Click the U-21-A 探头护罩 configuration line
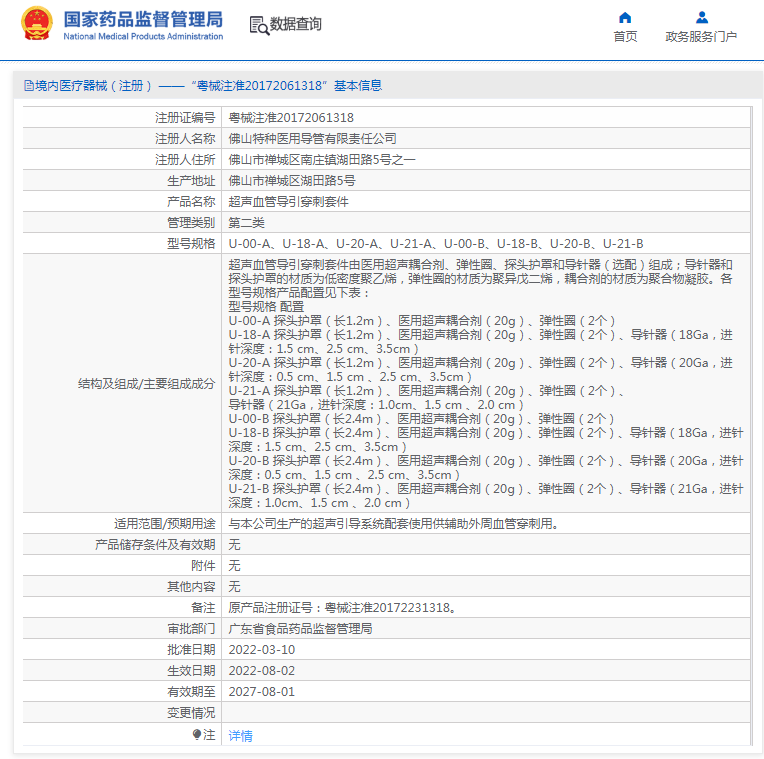 tap(426, 398)
